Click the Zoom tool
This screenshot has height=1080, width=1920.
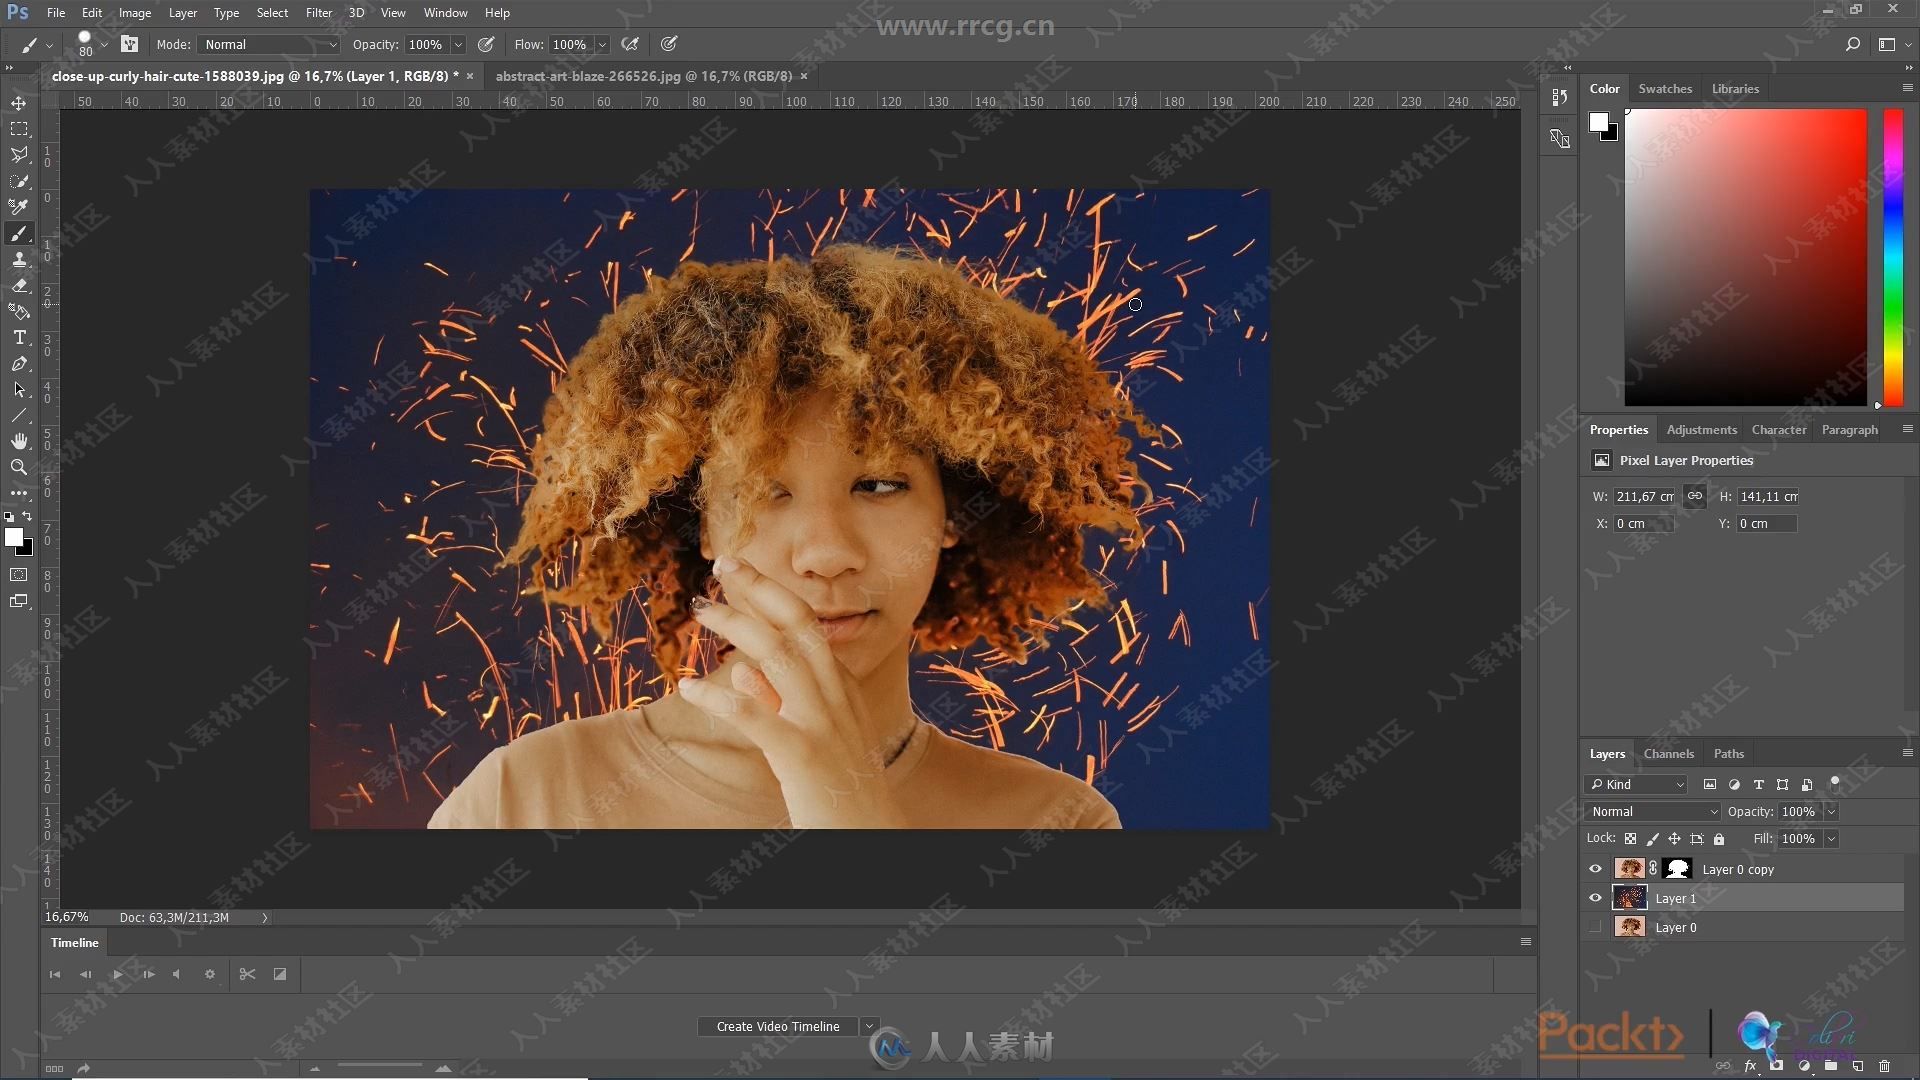tap(18, 468)
